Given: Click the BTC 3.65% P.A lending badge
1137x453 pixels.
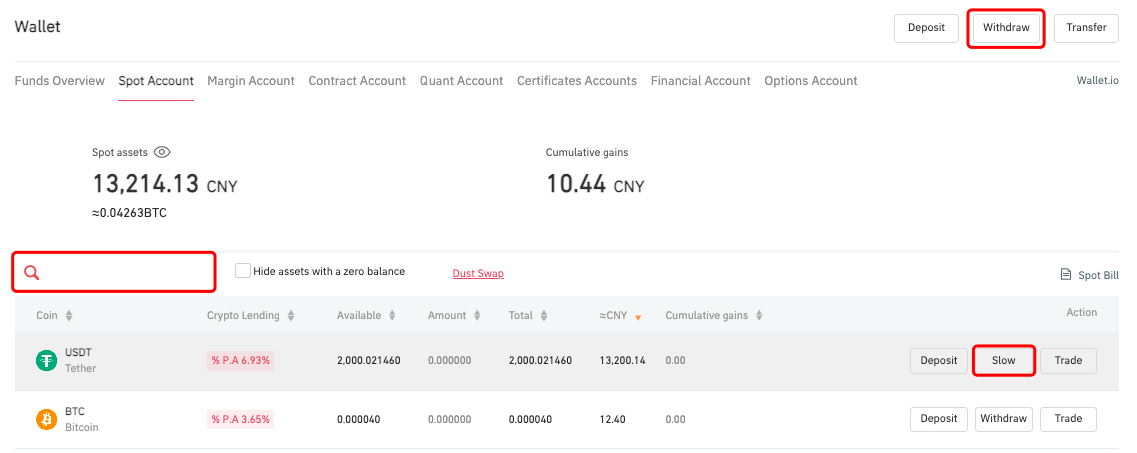Looking at the screenshot, I should click(241, 419).
